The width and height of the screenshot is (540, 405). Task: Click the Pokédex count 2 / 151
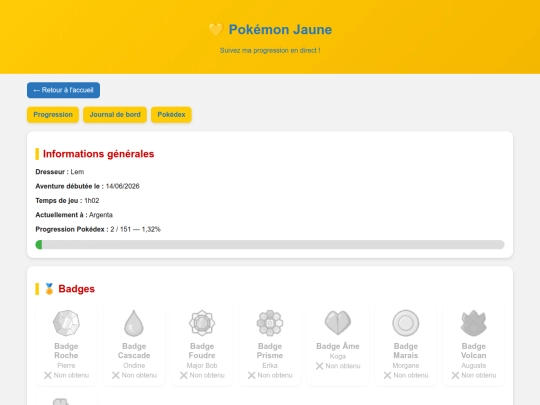pos(121,229)
